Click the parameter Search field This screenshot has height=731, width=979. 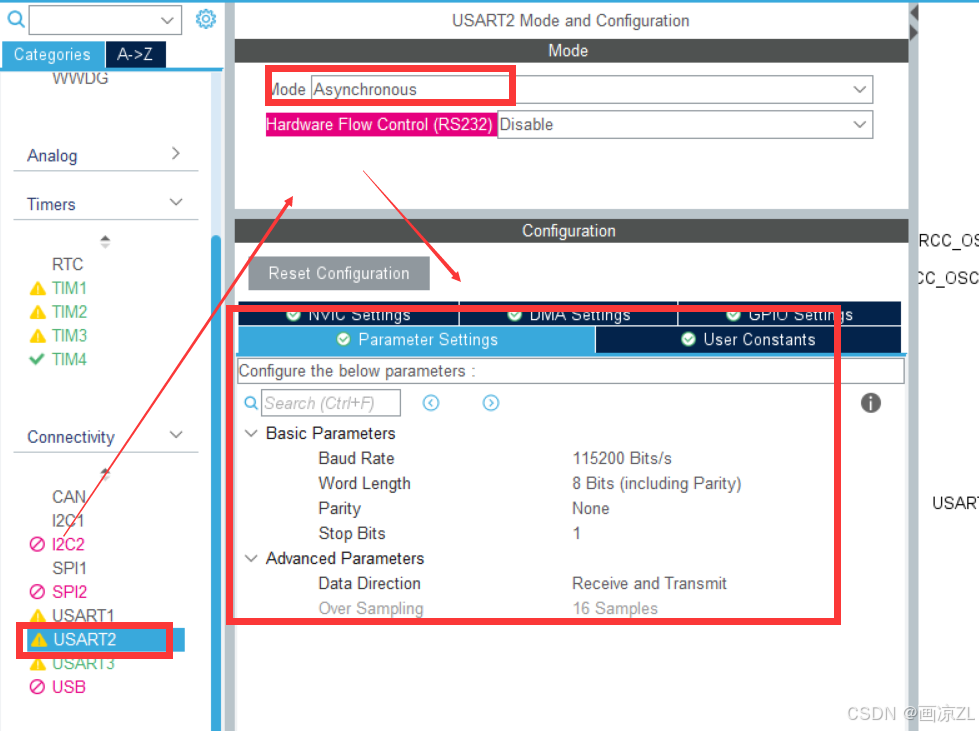coord(331,403)
